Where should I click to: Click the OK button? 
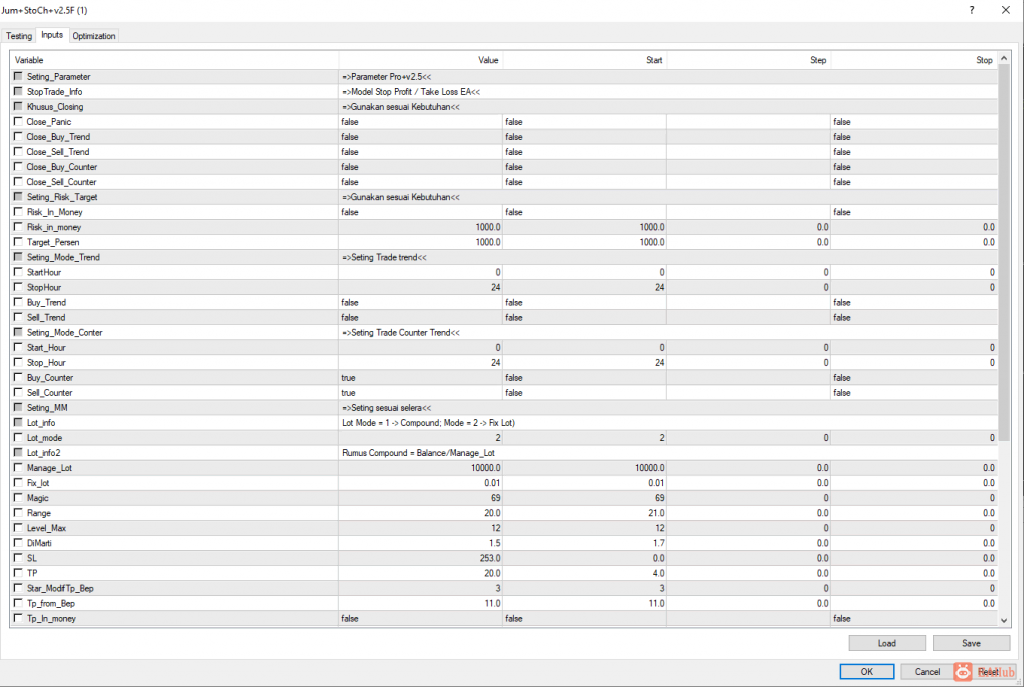click(867, 671)
